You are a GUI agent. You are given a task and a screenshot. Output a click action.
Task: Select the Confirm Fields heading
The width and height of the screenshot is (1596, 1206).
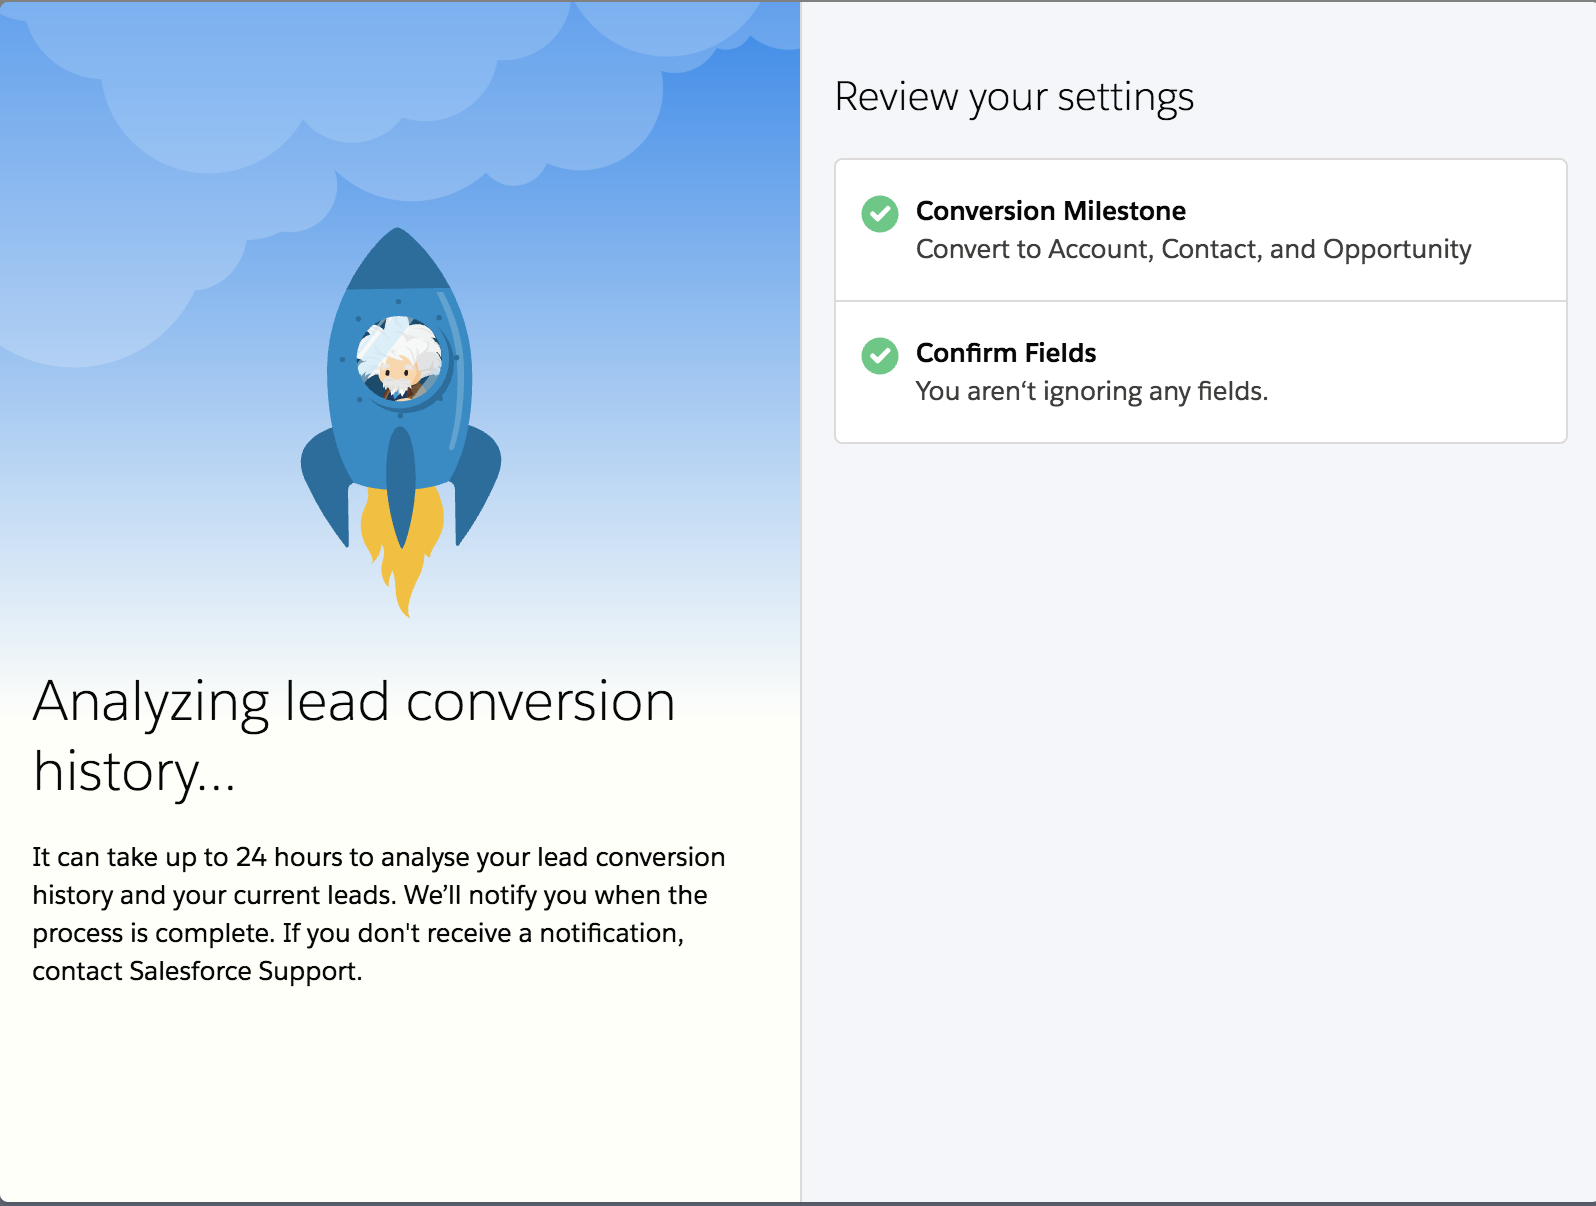[x=1006, y=353]
